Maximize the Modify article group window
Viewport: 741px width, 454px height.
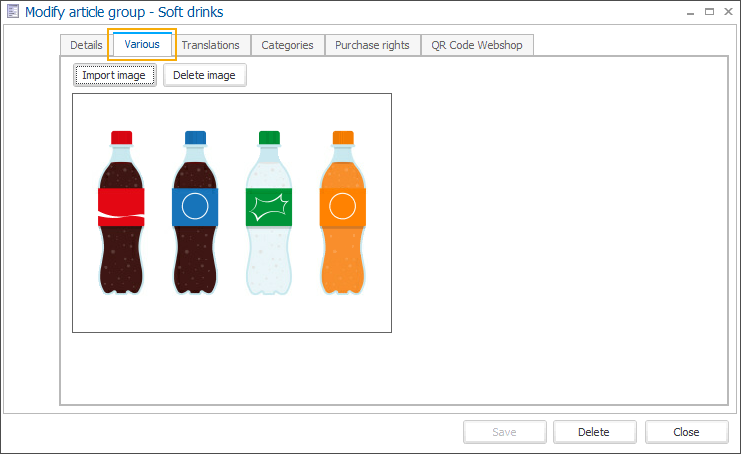(708, 12)
